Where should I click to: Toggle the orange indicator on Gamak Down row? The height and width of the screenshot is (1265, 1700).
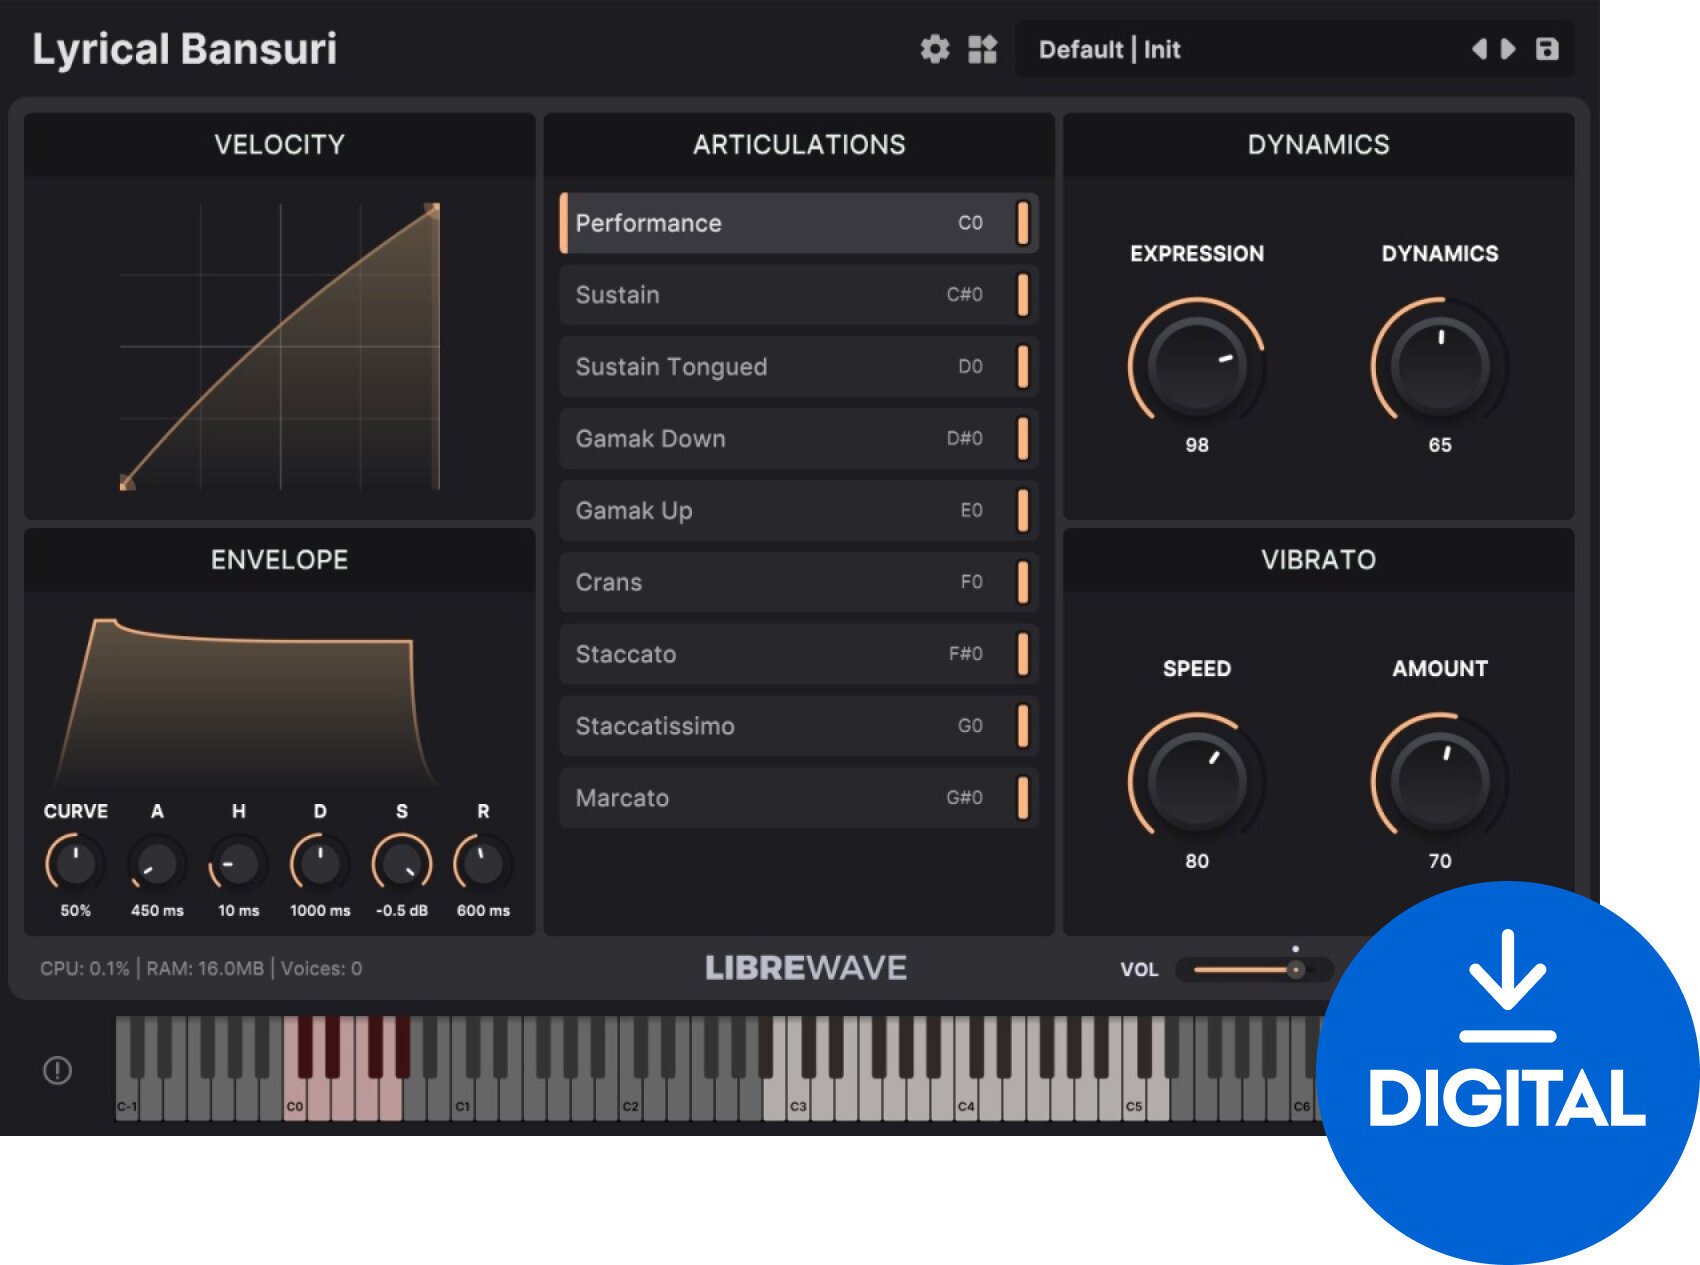1023,438
